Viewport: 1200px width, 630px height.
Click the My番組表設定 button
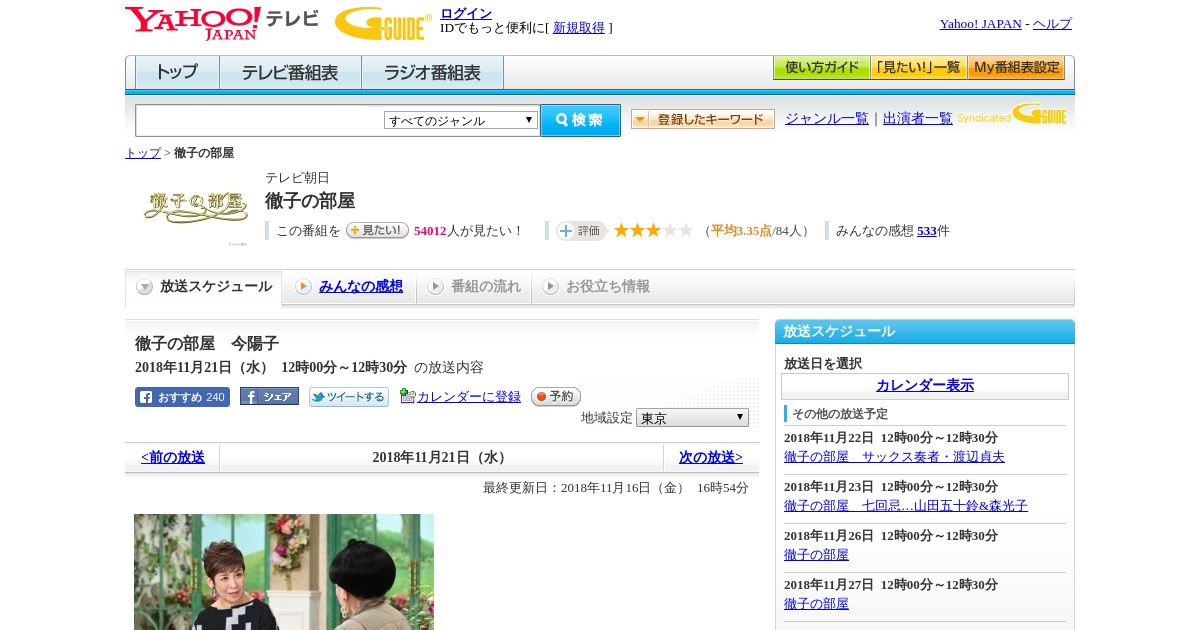(1016, 68)
